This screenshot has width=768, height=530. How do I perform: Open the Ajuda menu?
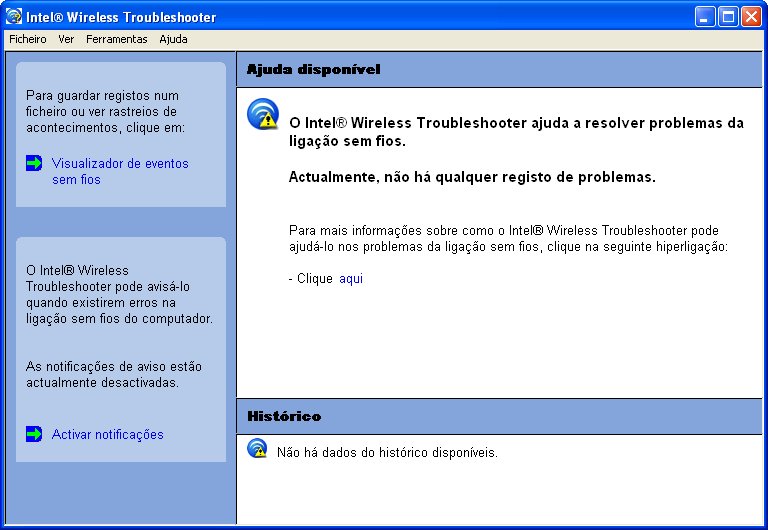pyautogui.click(x=173, y=39)
